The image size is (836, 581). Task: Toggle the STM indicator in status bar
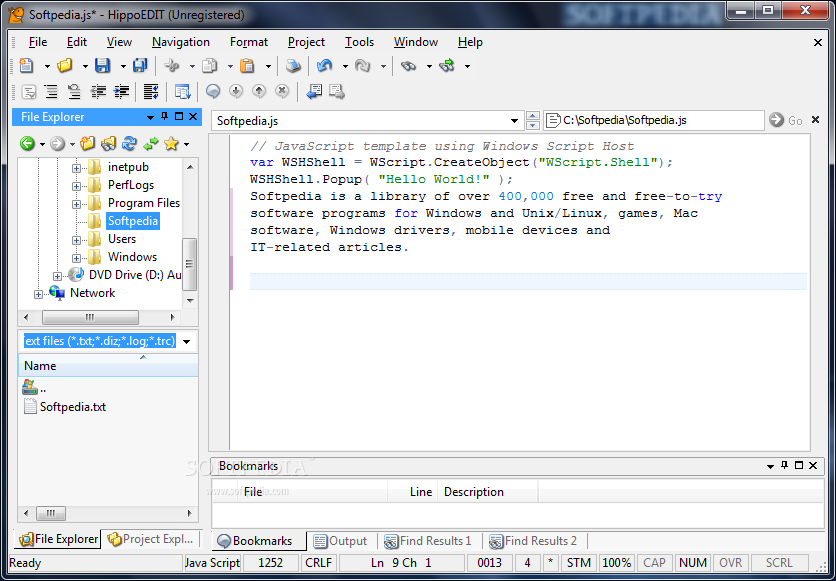click(578, 562)
